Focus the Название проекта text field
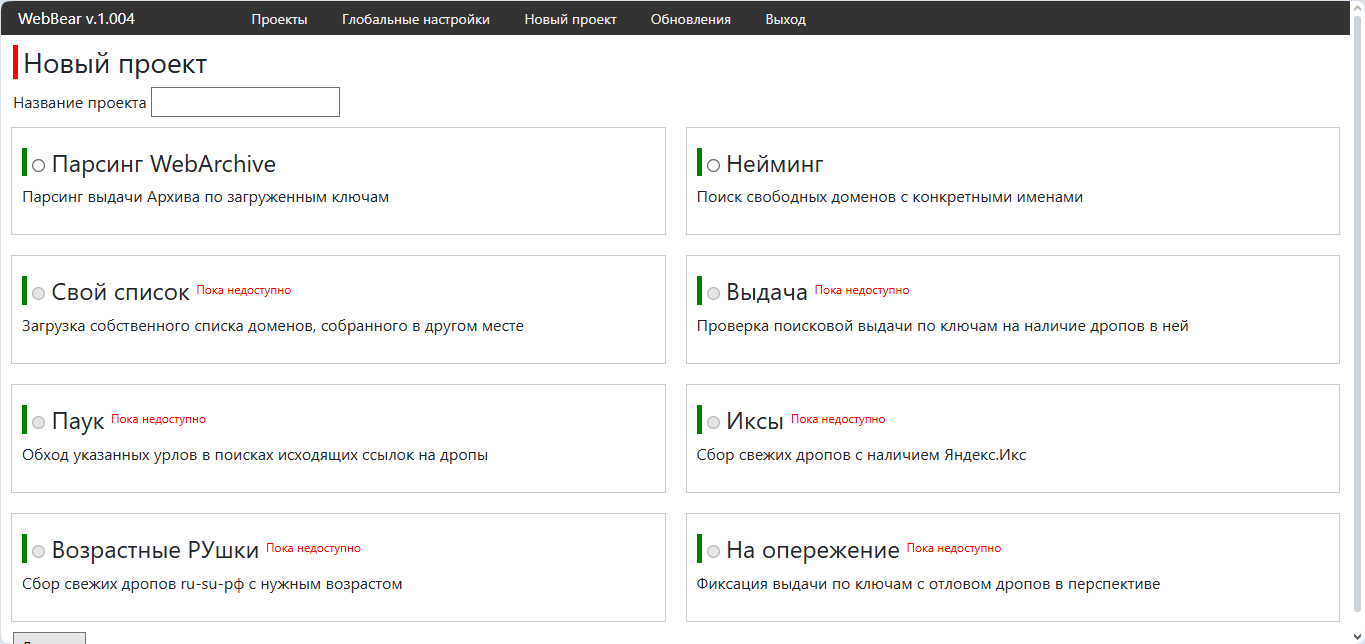Image resolution: width=1365 pixels, height=644 pixels. (x=245, y=102)
